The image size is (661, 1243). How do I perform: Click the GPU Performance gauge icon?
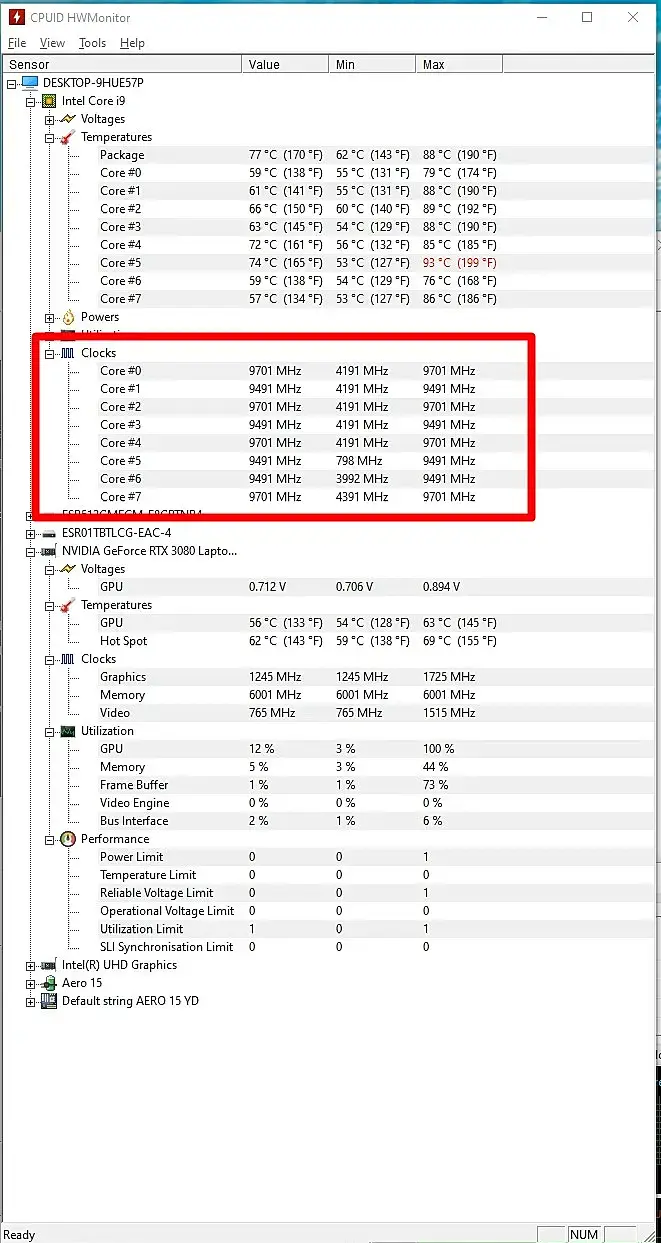click(x=68, y=839)
